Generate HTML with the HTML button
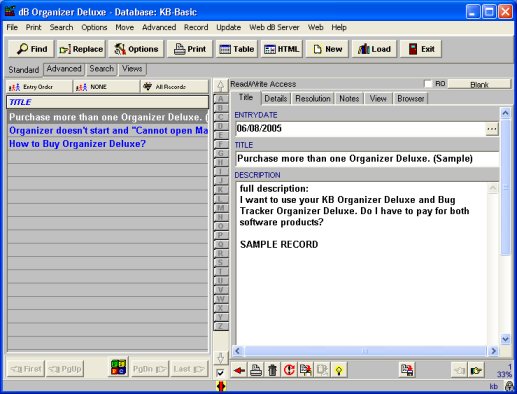The height and width of the screenshot is (394, 517). 282,49
